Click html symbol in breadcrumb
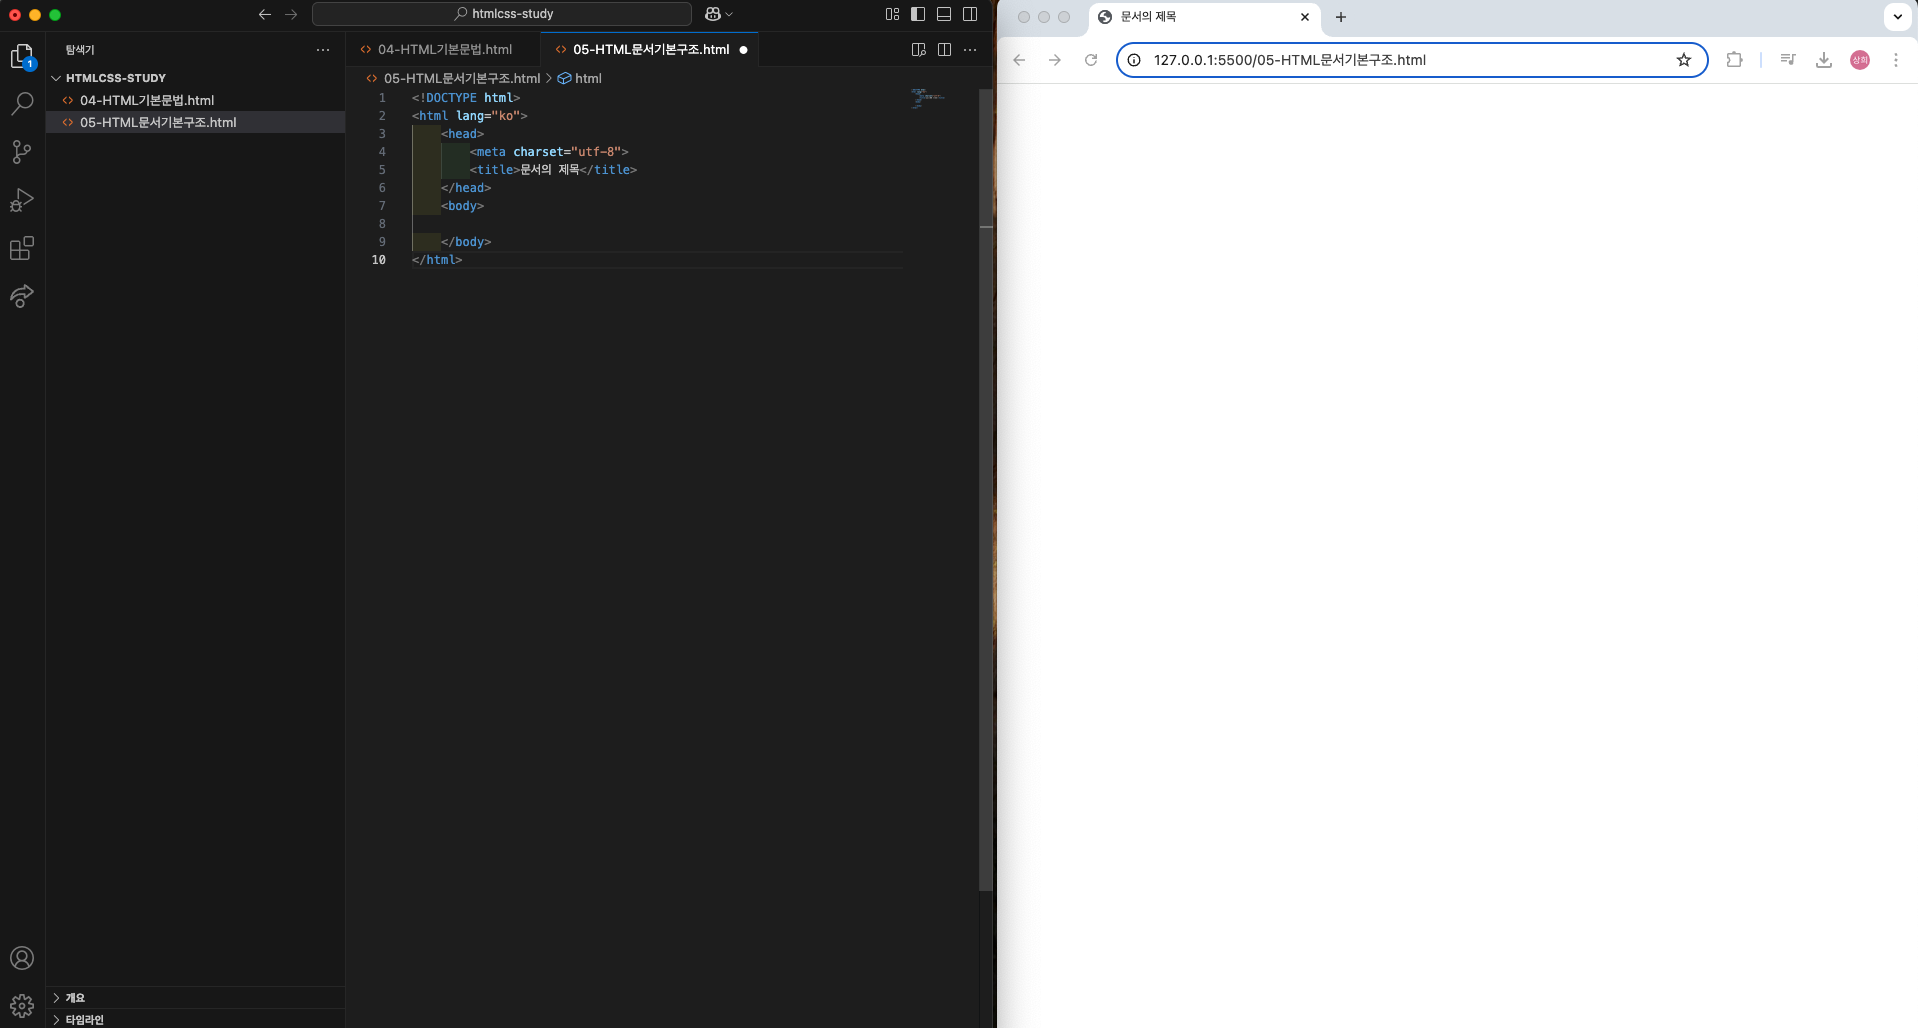Image resolution: width=1918 pixels, height=1028 pixels. pyautogui.click(x=588, y=78)
